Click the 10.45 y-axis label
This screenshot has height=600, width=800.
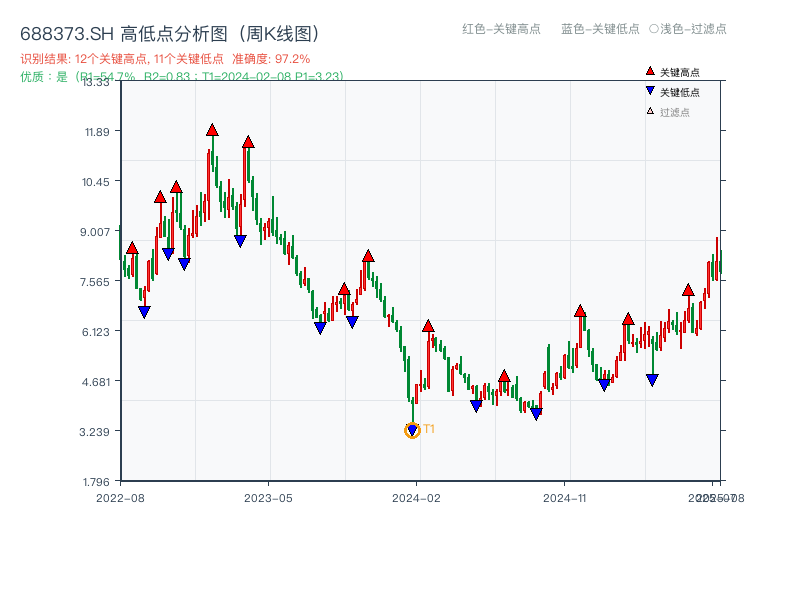[x=95, y=182]
